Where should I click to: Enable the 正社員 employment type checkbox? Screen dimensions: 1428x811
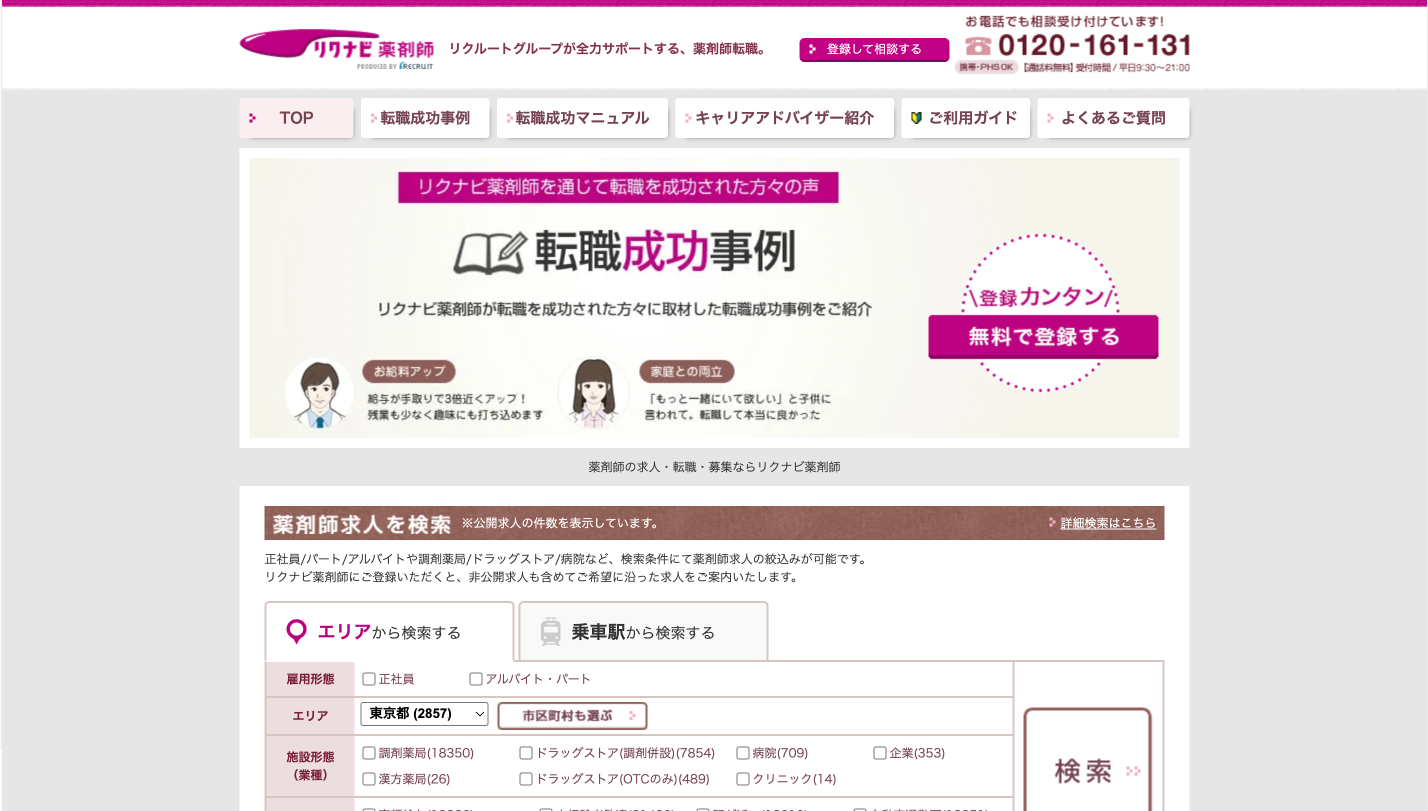pyautogui.click(x=369, y=679)
